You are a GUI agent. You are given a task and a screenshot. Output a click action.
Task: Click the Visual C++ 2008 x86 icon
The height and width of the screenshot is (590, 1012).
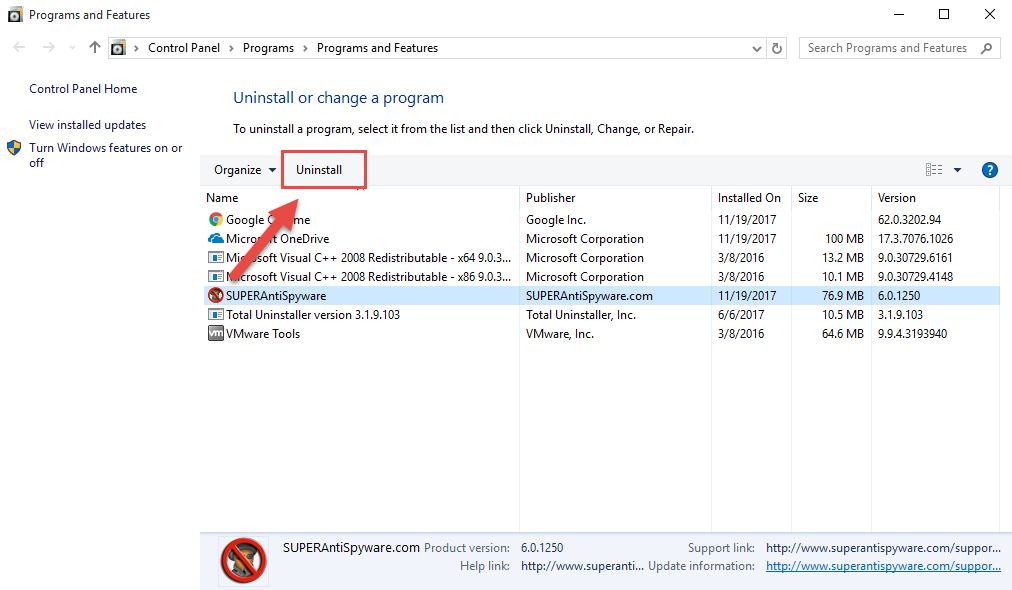[216, 276]
